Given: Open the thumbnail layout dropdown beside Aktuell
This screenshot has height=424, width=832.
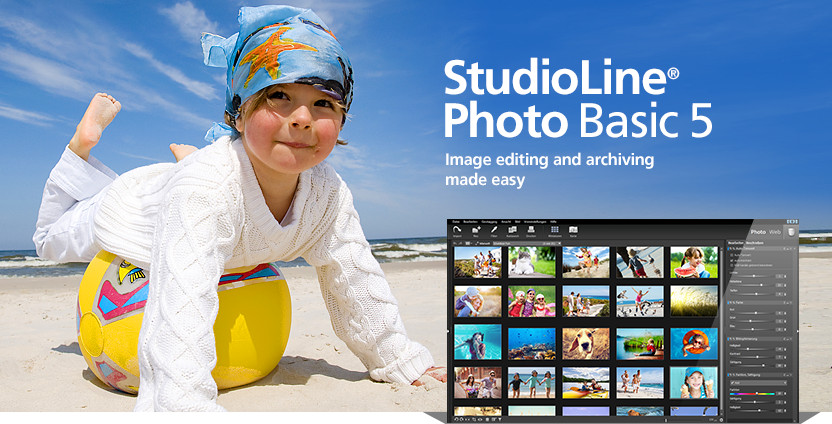Looking at the screenshot, I should [469, 244].
